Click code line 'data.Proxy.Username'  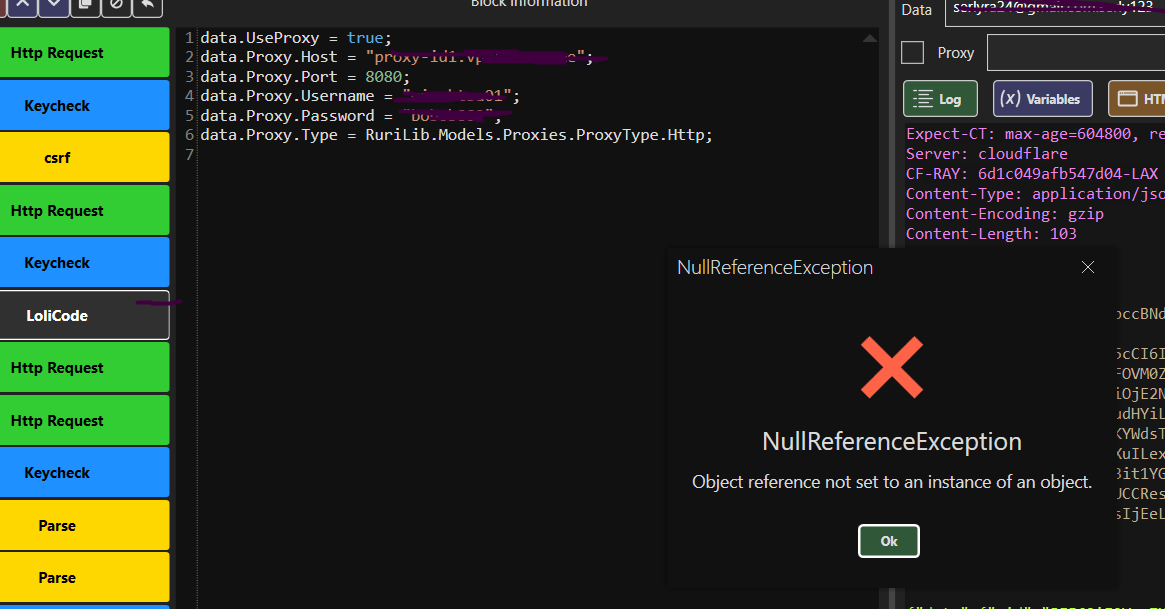tap(360, 96)
